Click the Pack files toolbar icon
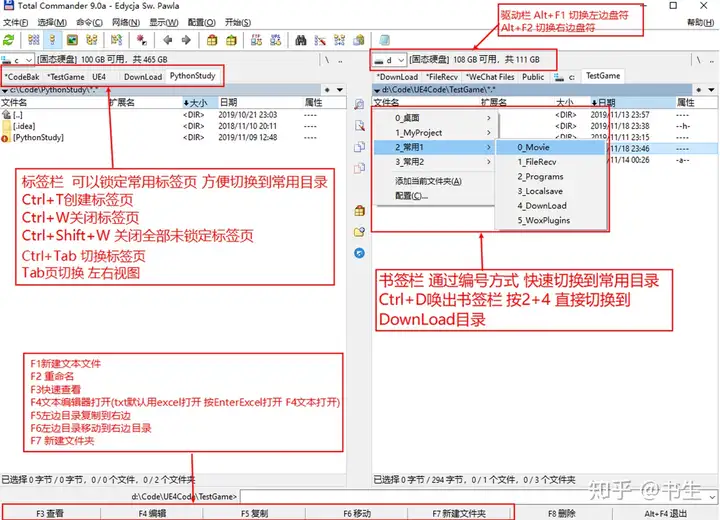 212,40
